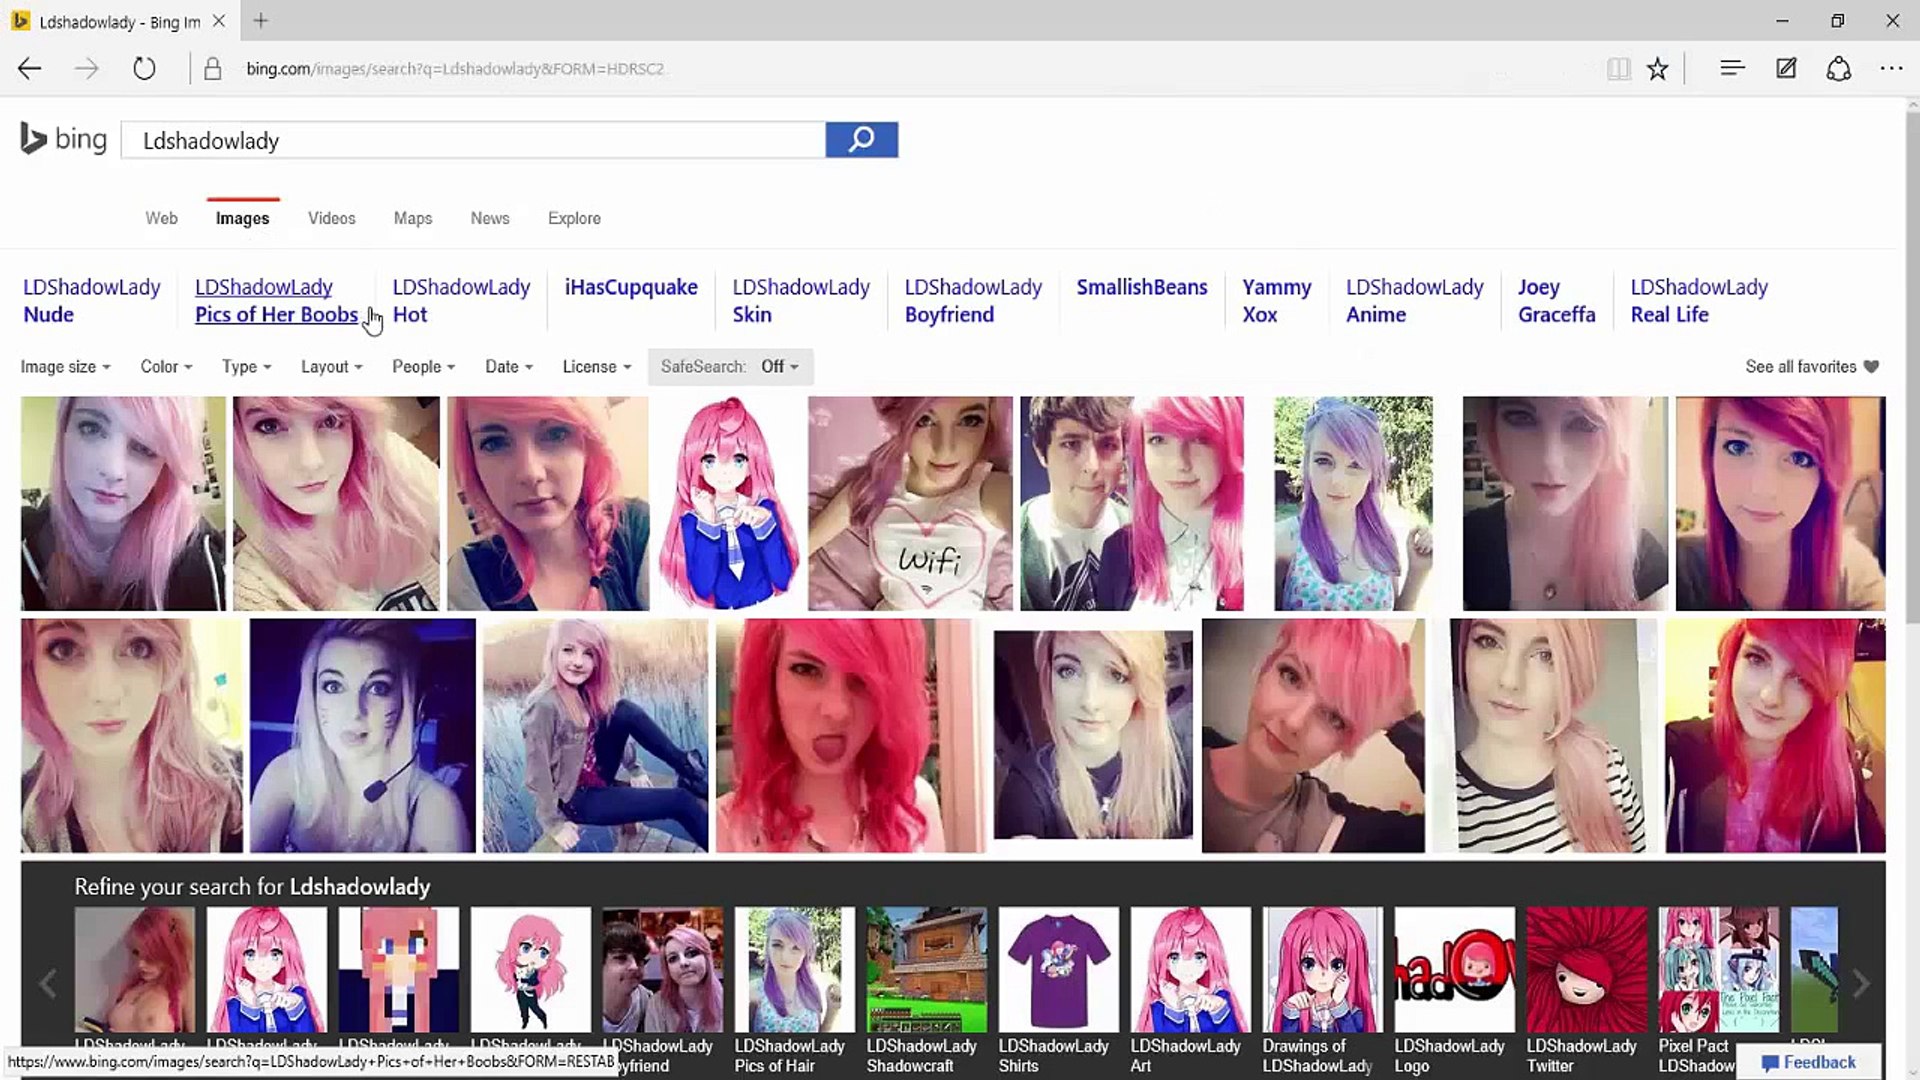Screen dimensions: 1920x1080
Task: Go back with the back arrow
Action: pyautogui.click(x=30, y=69)
